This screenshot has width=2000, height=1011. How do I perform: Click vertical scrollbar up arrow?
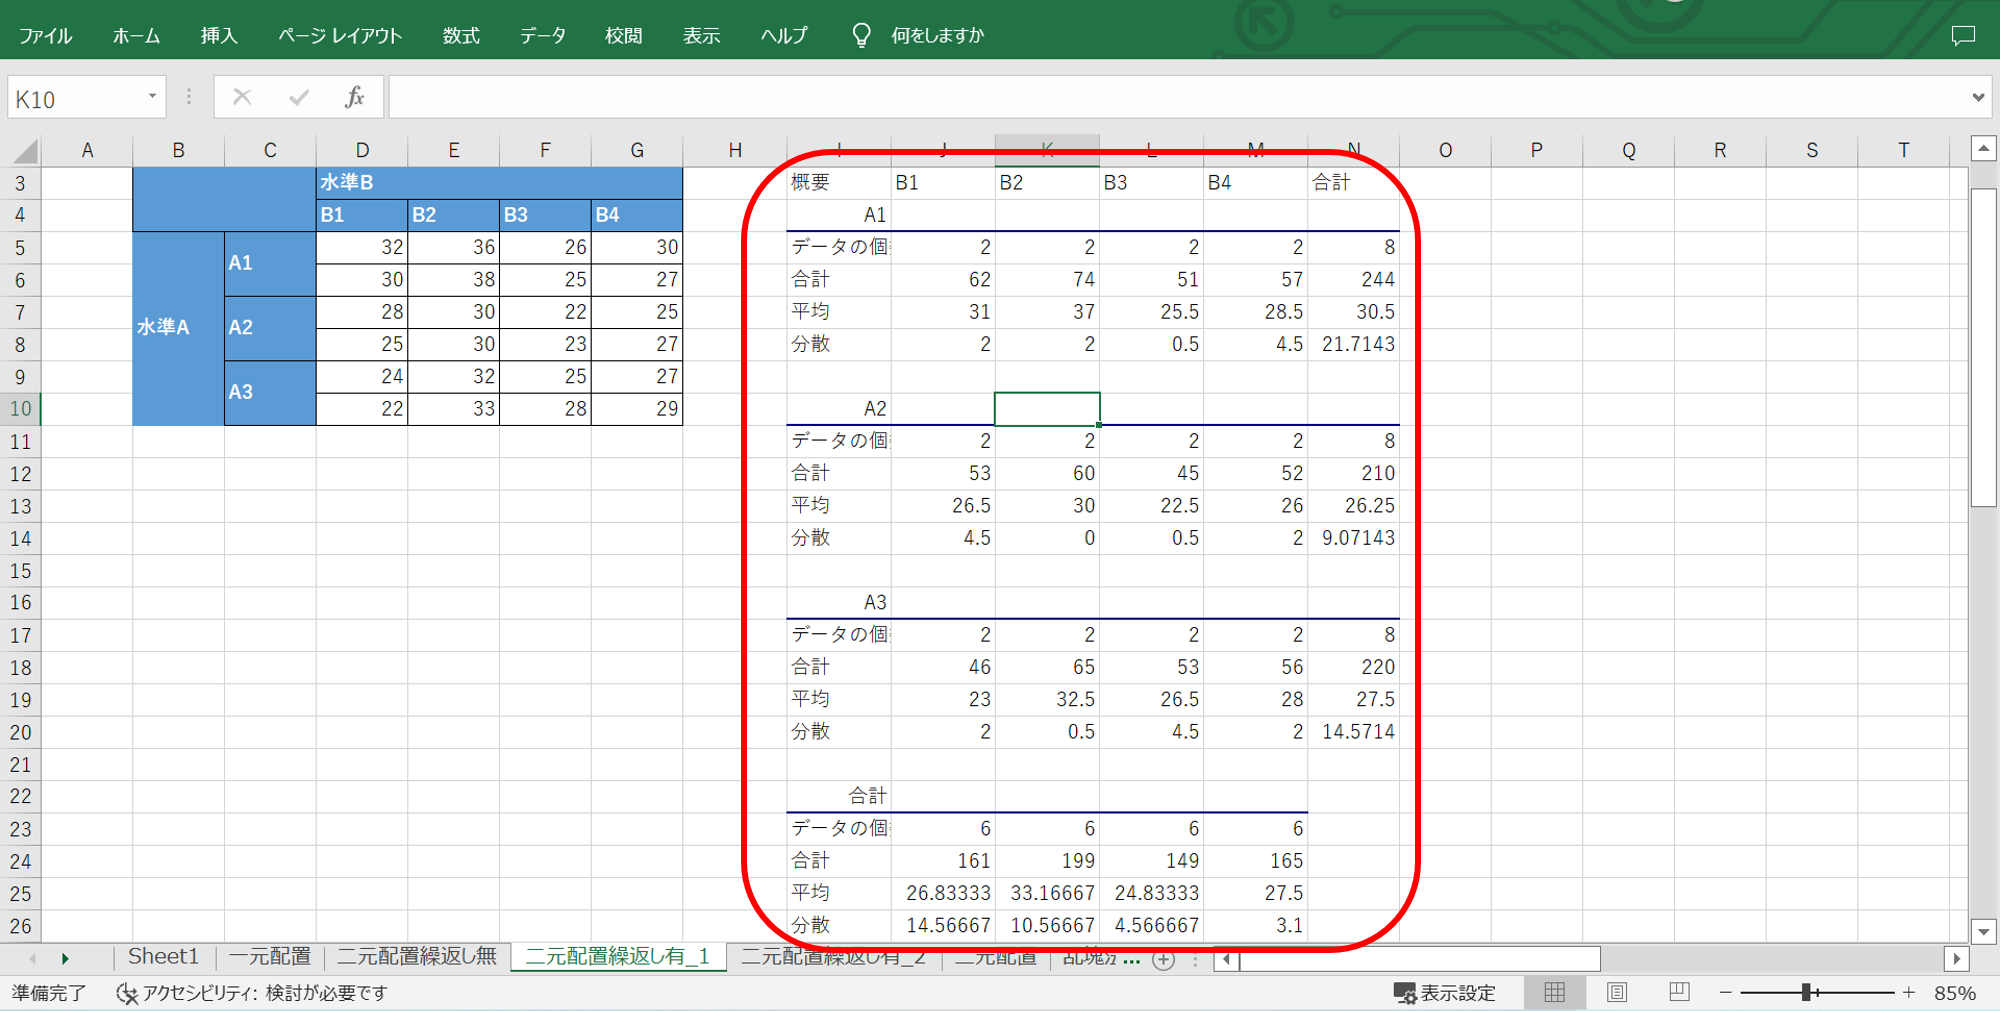tap(1984, 149)
